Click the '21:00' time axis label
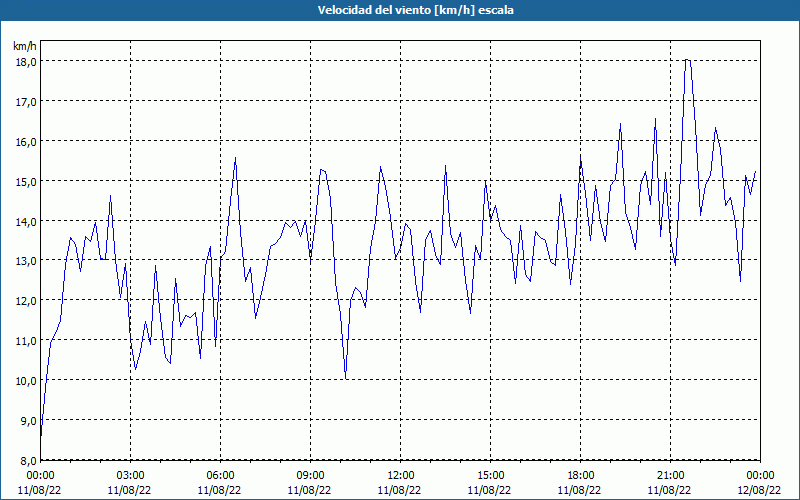 [x=670, y=476]
